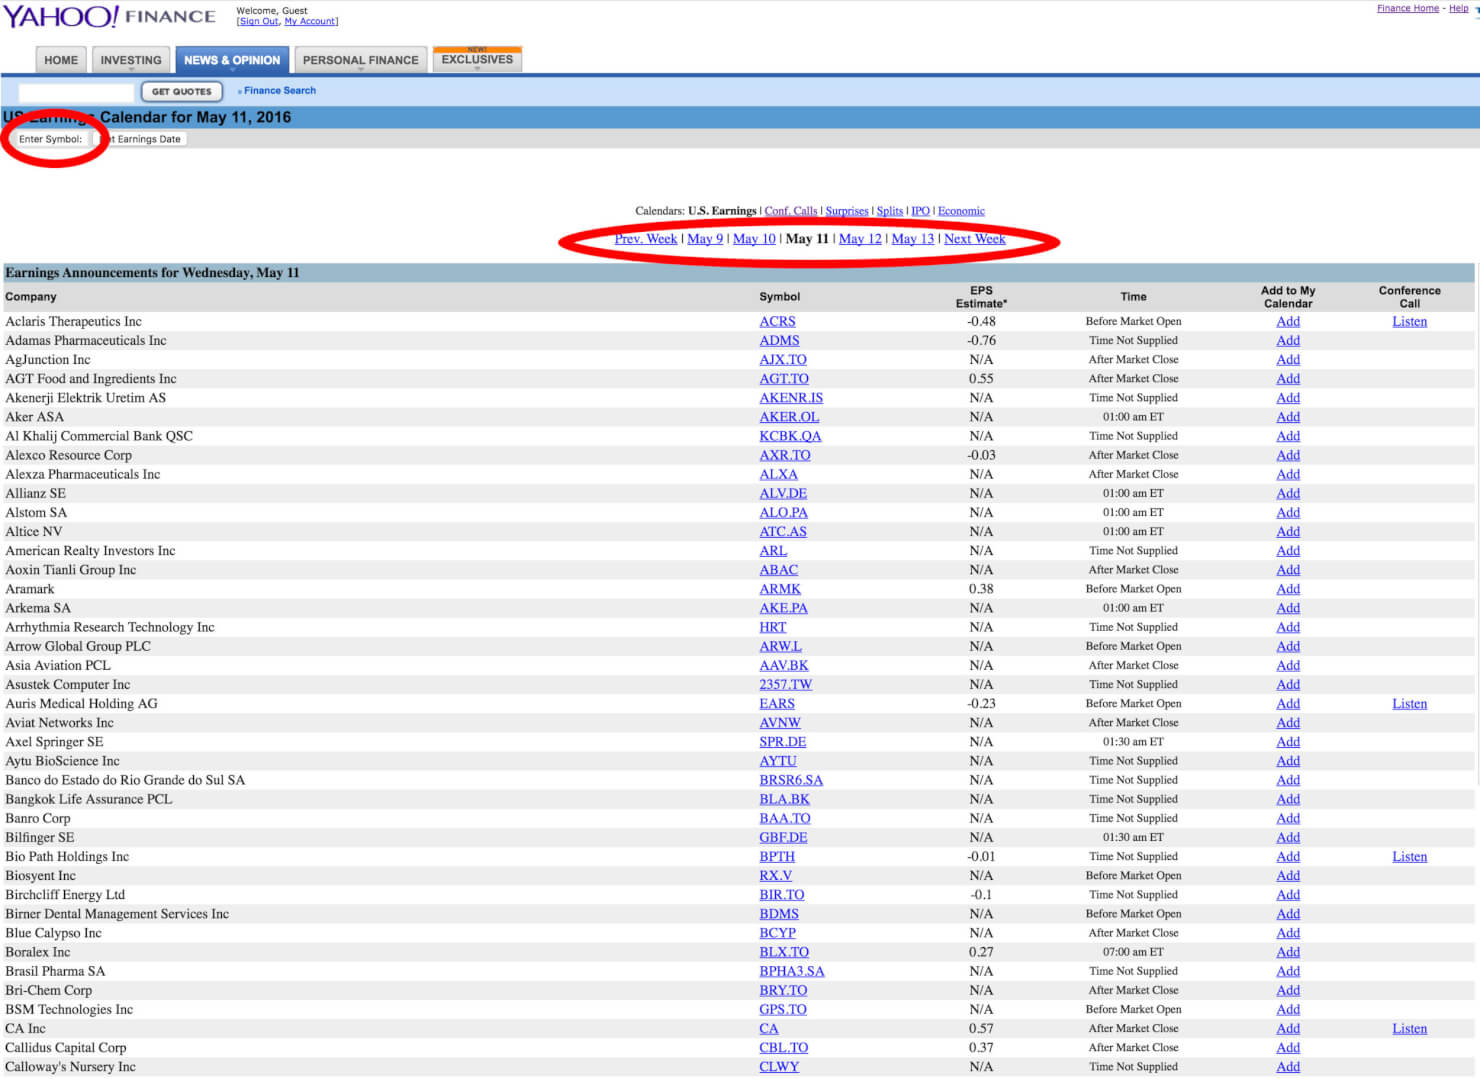The height and width of the screenshot is (1079, 1480).
Task: Add Allianz SE to my calendar
Action: pyautogui.click(x=1288, y=494)
